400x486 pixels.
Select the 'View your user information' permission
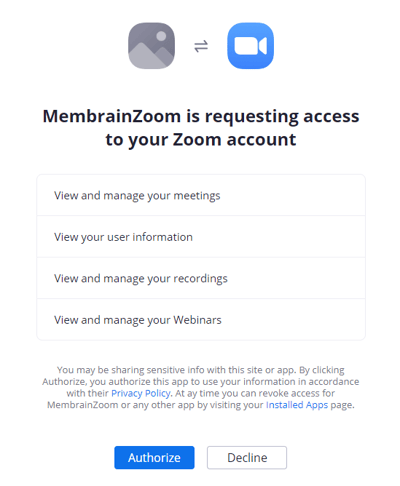(x=201, y=237)
